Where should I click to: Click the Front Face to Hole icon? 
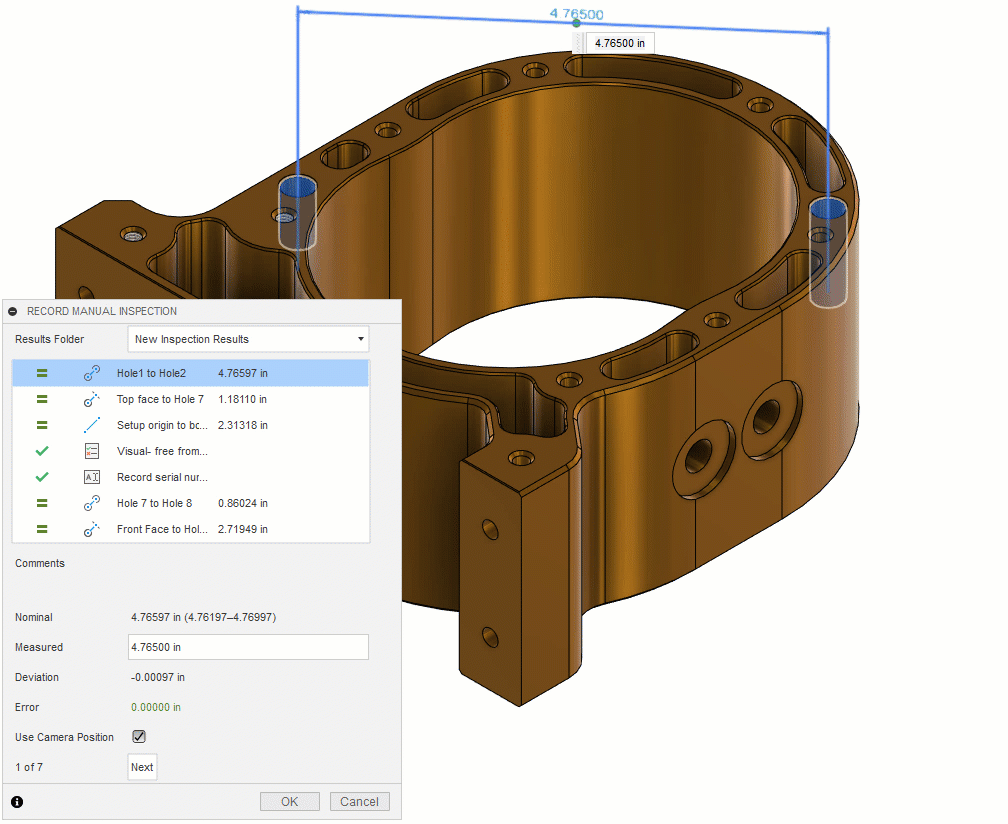click(92, 529)
